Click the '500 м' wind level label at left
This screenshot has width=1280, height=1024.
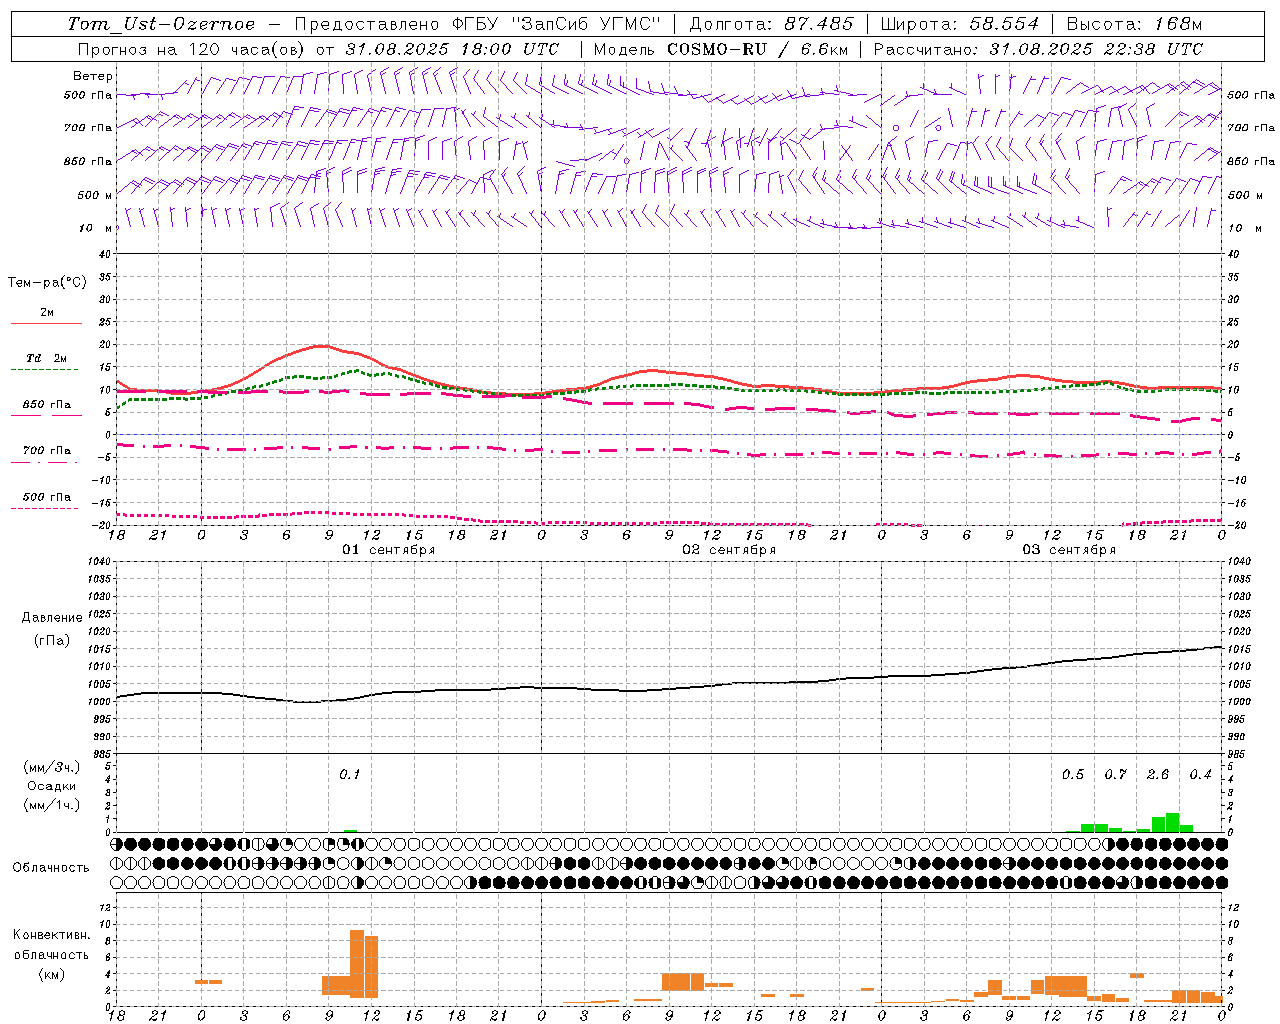95,195
